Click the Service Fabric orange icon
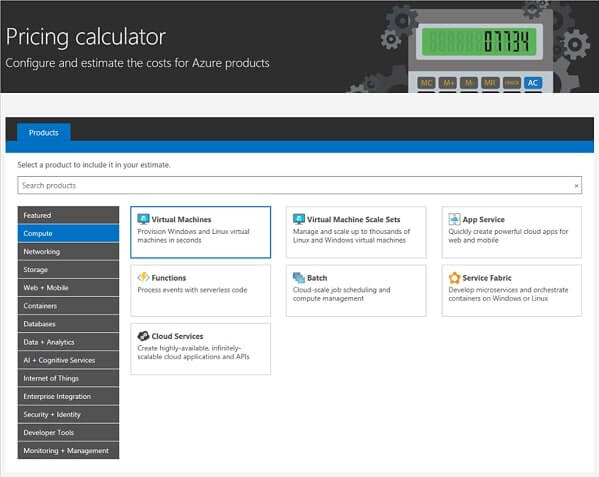The height and width of the screenshot is (477, 599). pos(454,277)
